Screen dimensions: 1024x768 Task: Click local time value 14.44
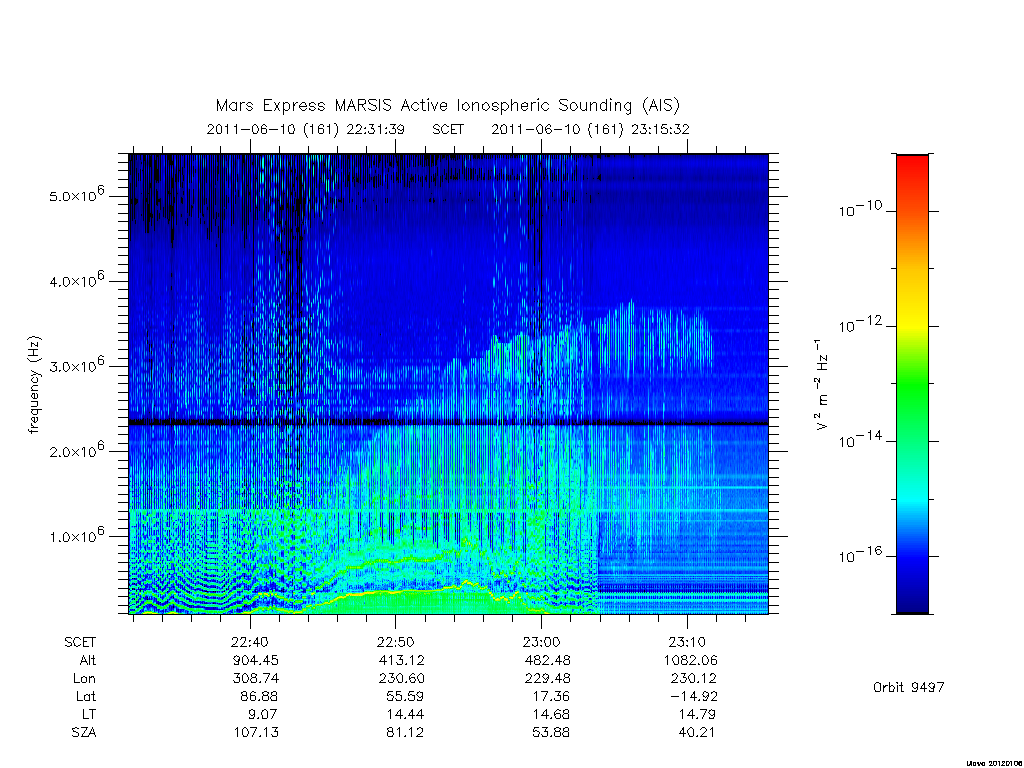[x=405, y=714]
